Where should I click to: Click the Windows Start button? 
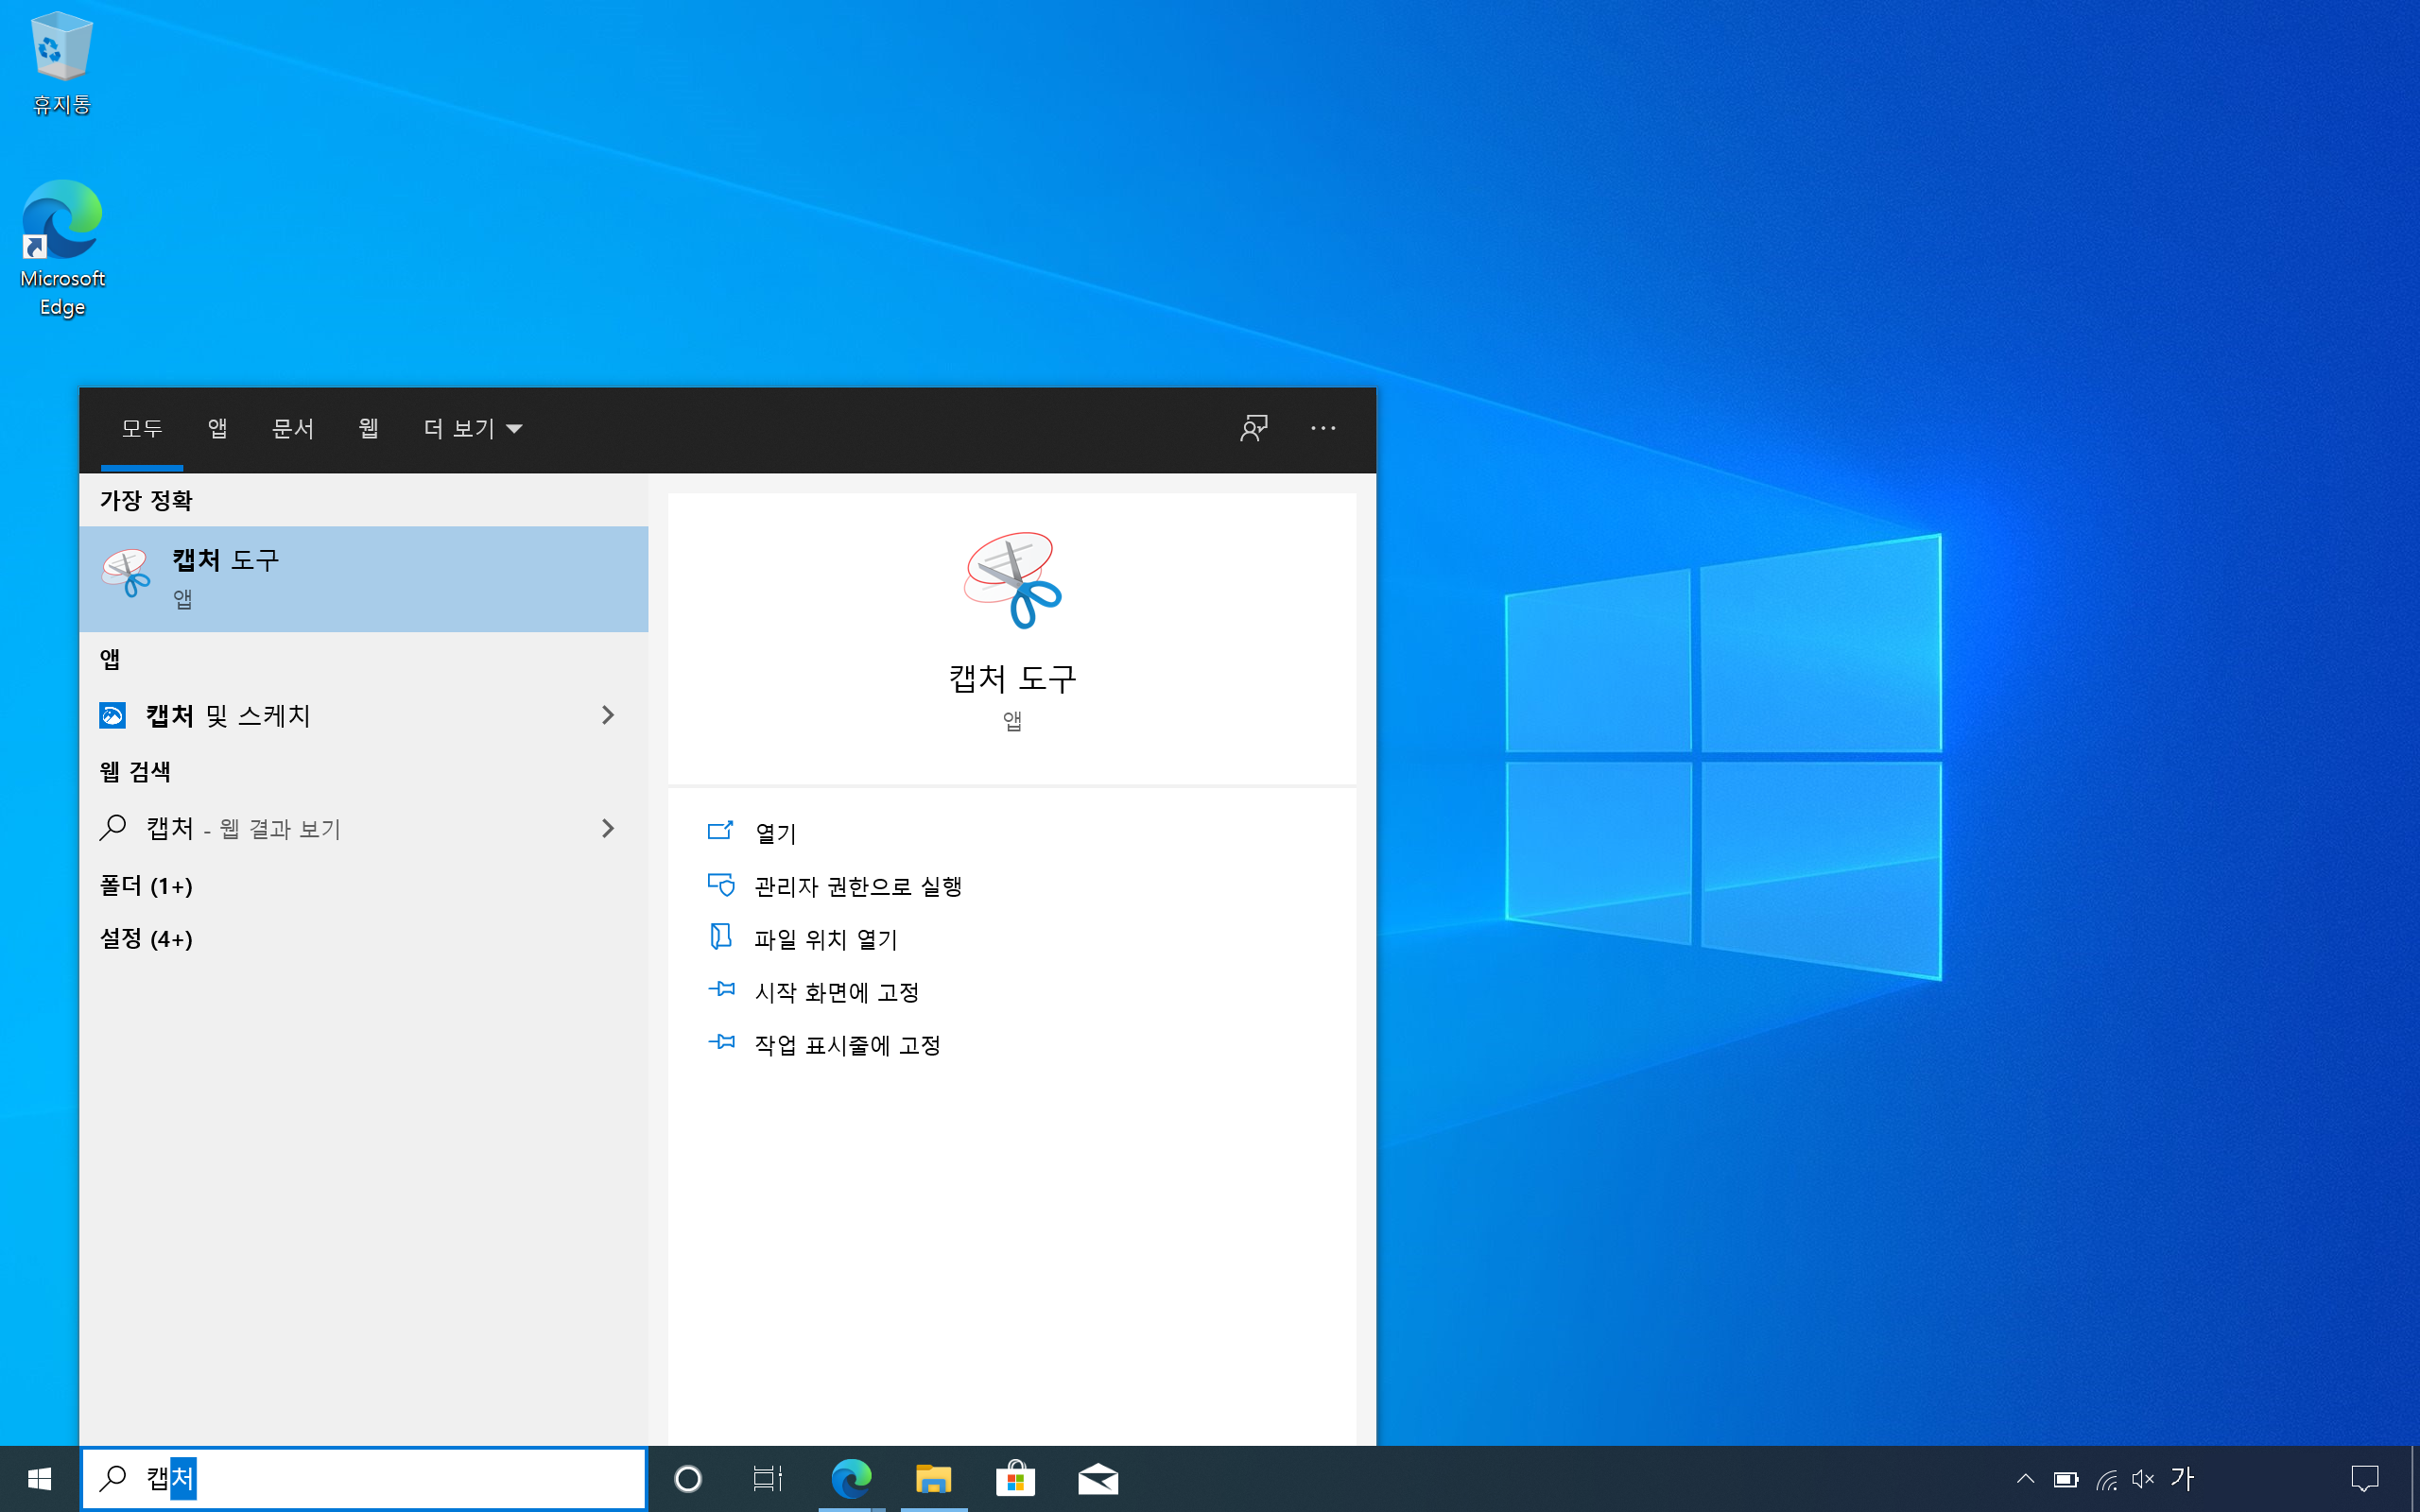[39, 1478]
